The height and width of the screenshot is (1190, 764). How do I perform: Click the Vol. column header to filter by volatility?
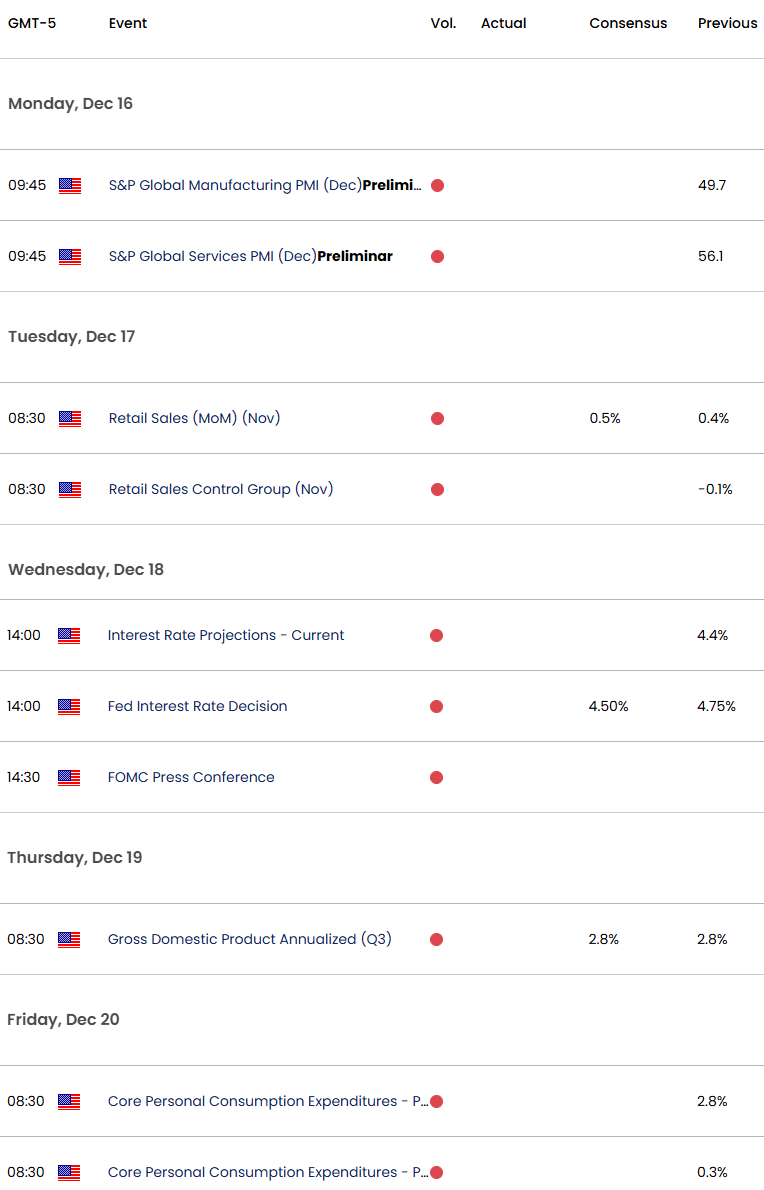tap(443, 23)
